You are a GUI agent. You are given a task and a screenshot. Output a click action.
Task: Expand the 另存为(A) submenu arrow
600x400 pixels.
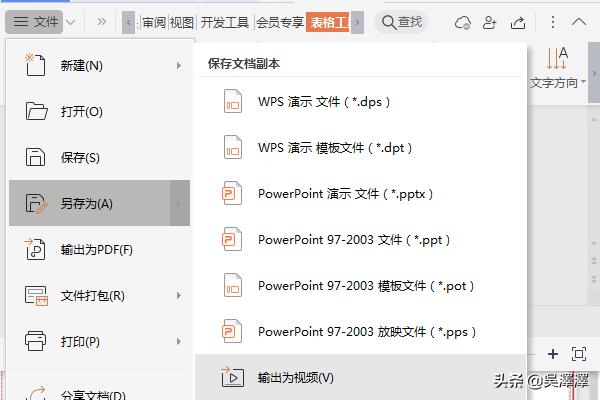tap(179, 203)
